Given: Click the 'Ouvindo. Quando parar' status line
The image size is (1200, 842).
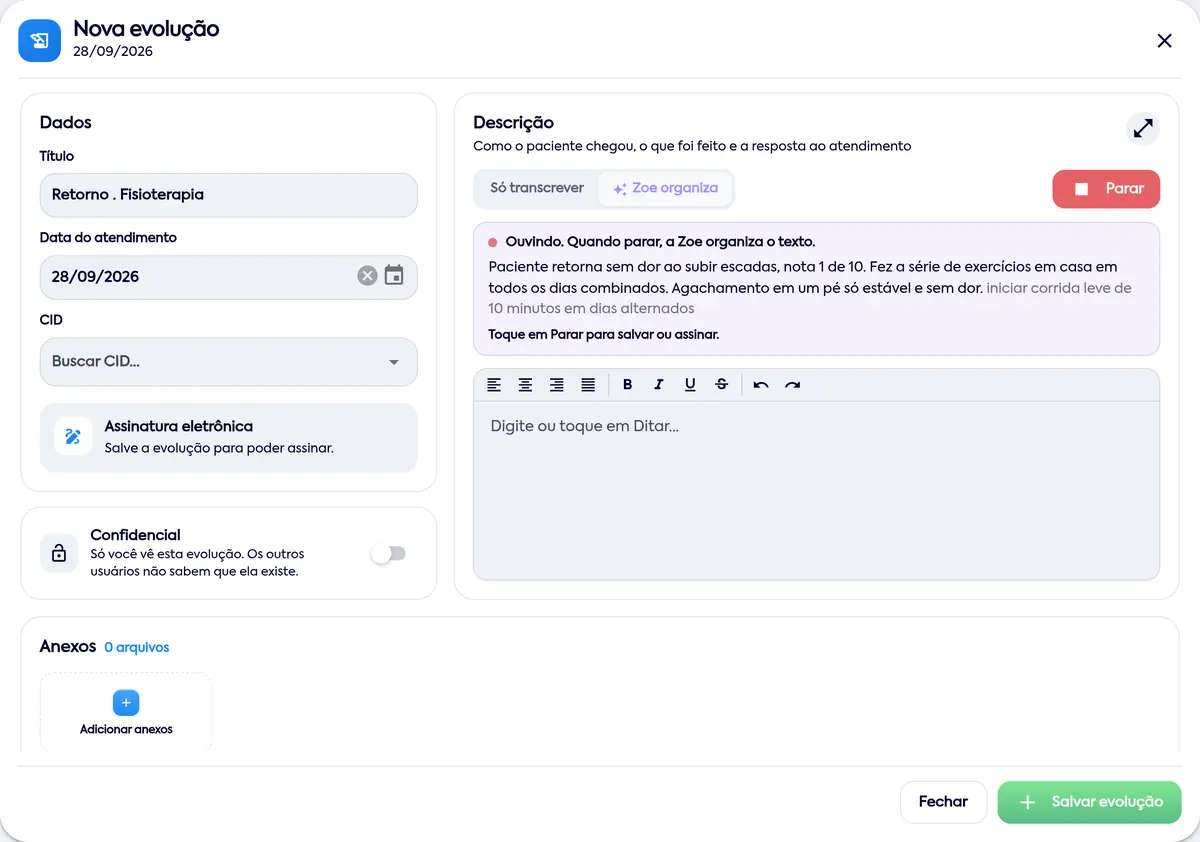Looking at the screenshot, I should (x=660, y=242).
